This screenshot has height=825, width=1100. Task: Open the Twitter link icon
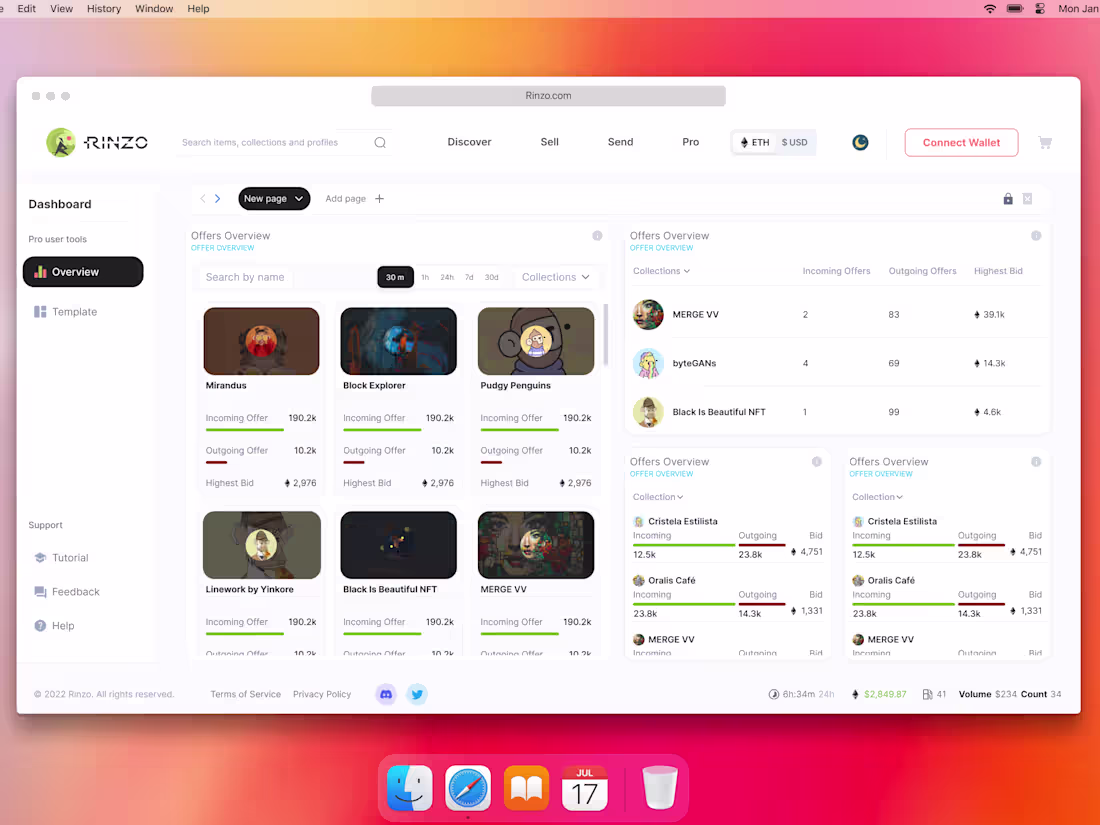click(x=417, y=694)
